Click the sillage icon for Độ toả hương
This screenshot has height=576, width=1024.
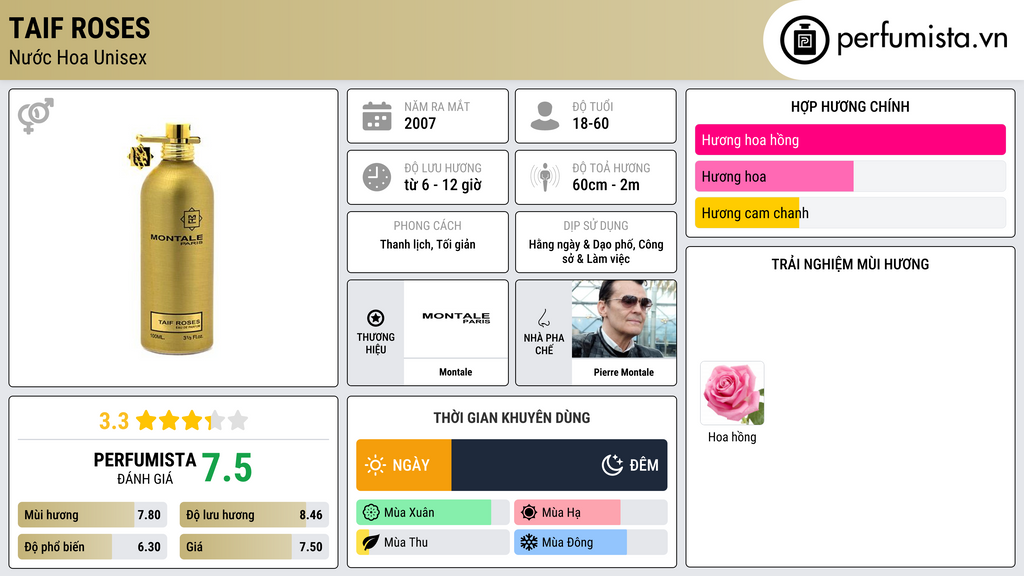(545, 177)
